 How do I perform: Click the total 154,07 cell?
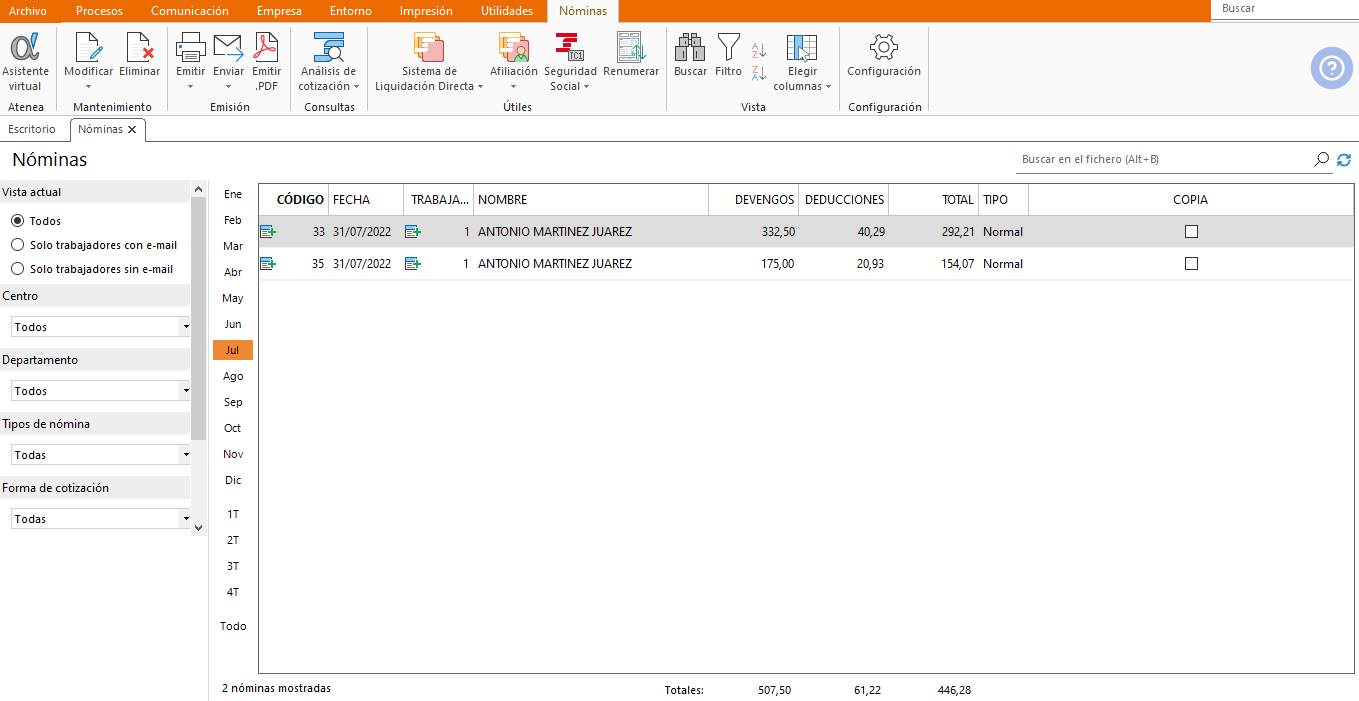[x=934, y=264]
